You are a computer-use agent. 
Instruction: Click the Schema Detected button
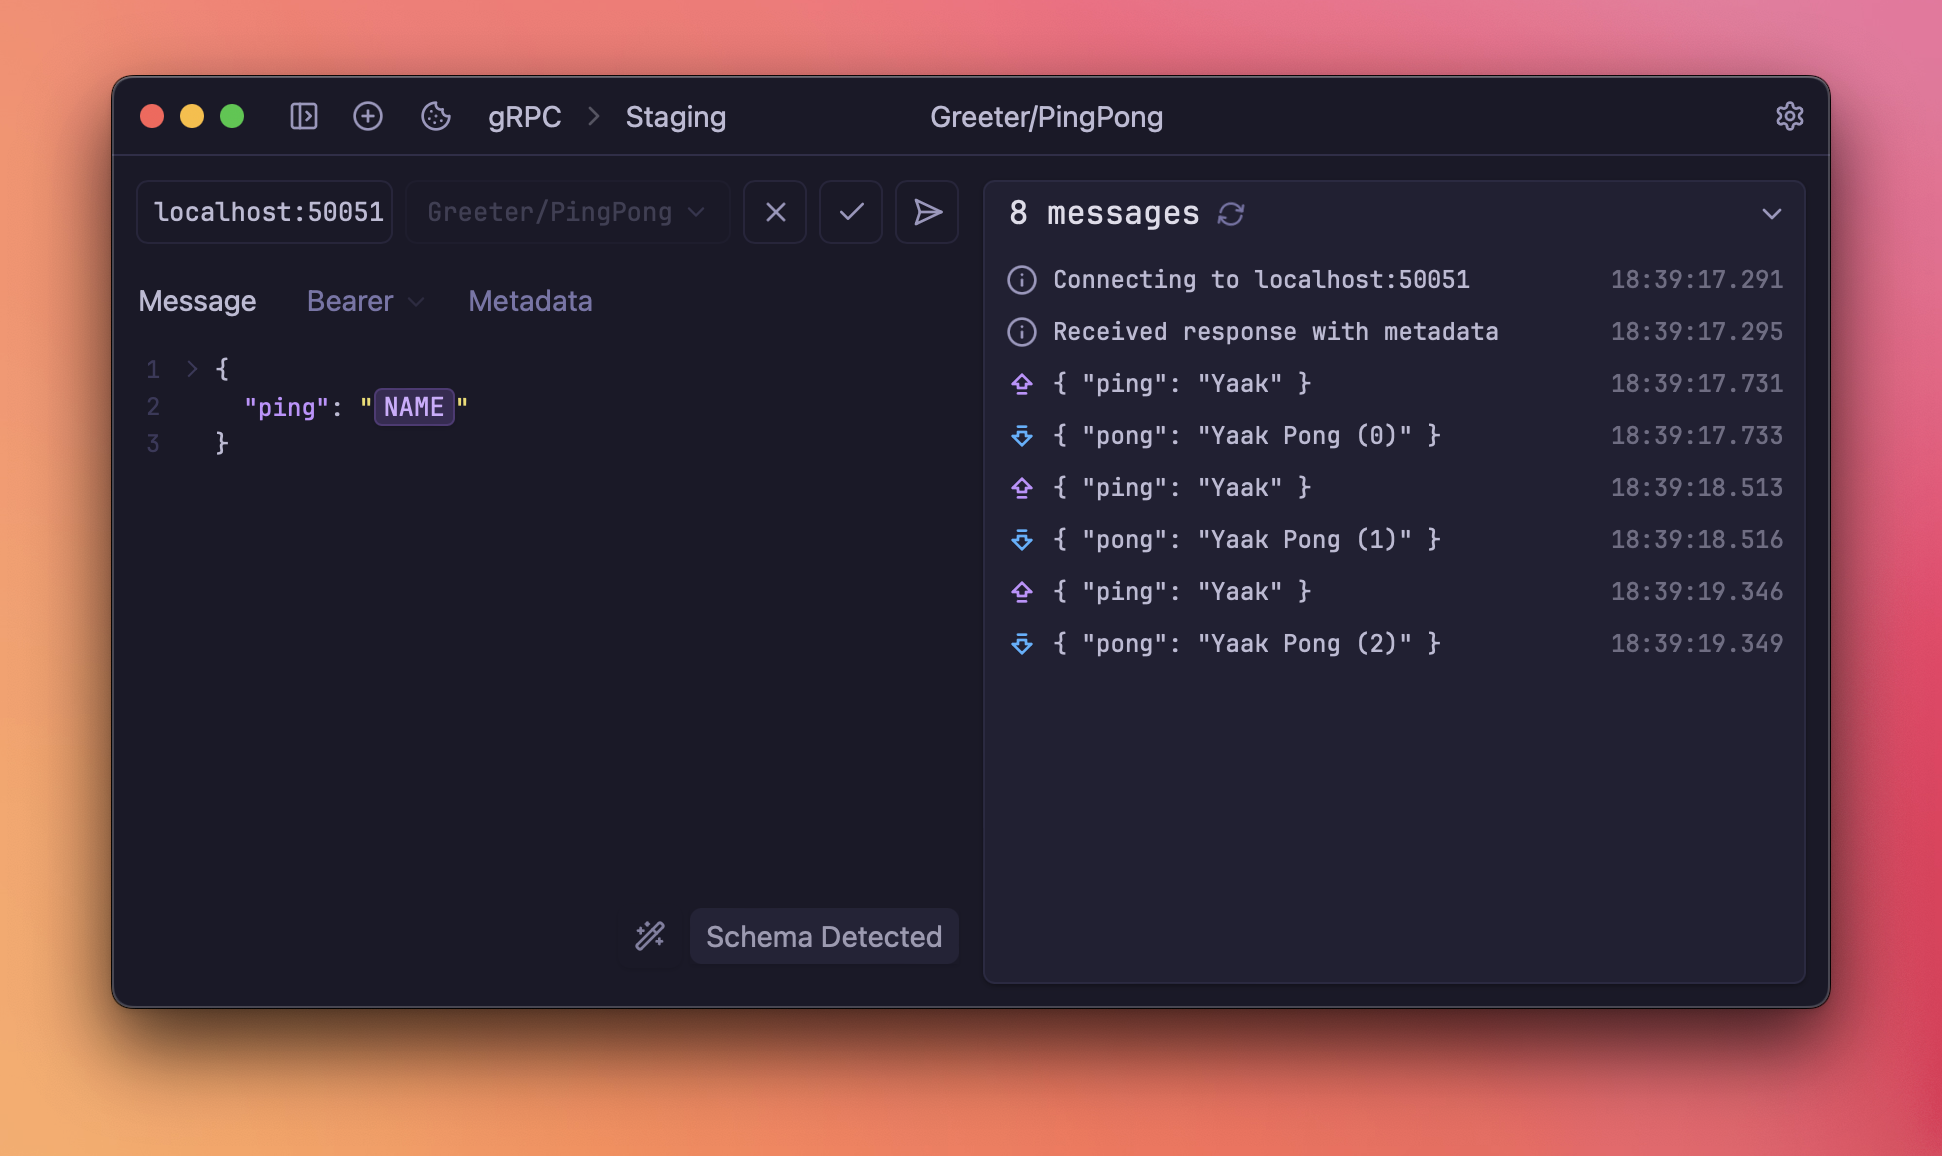tap(823, 936)
